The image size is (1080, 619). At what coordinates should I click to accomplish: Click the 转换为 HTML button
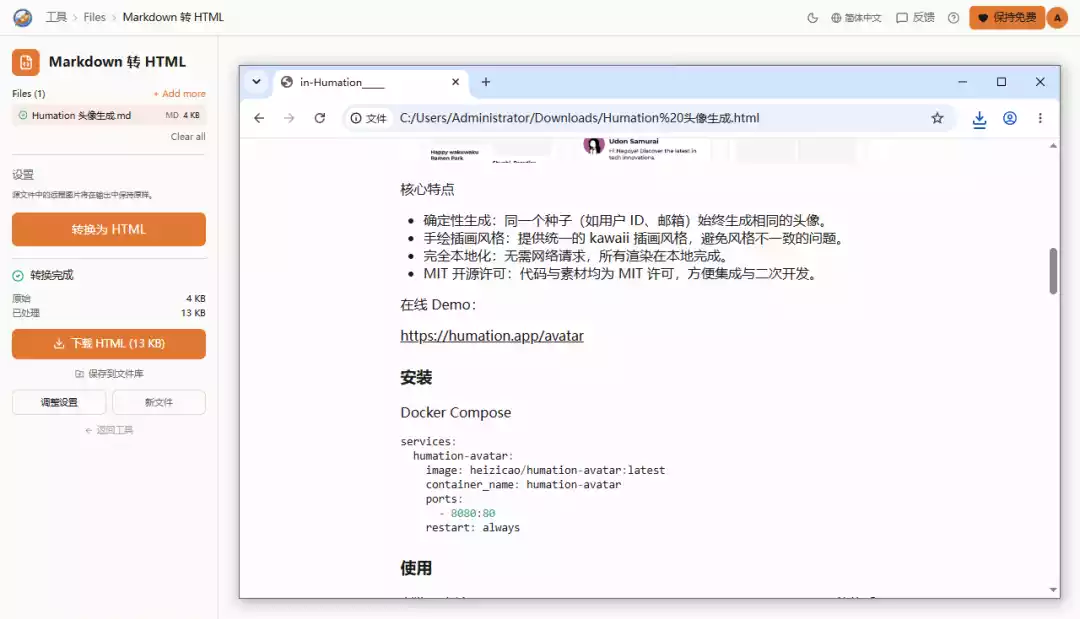pos(109,229)
